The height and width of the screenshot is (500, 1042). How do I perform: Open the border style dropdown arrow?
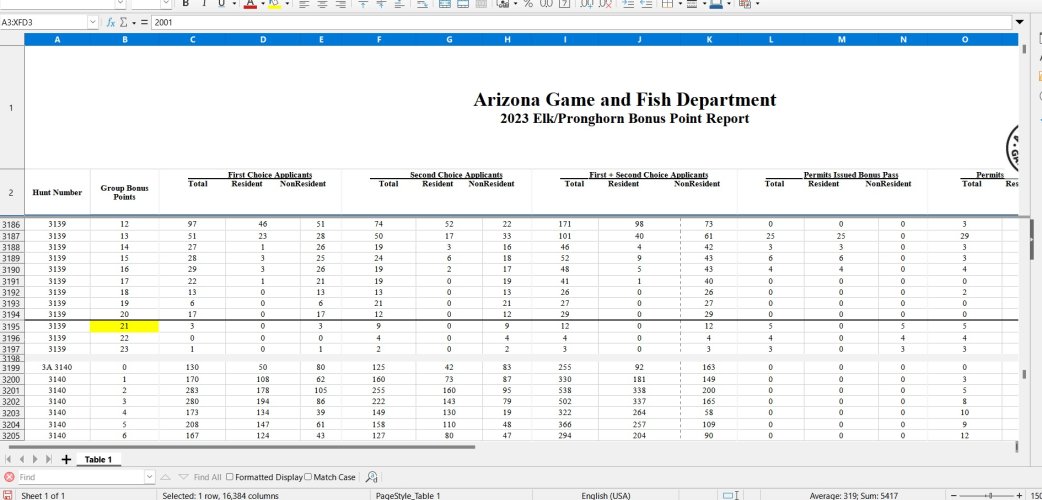(x=704, y=3)
